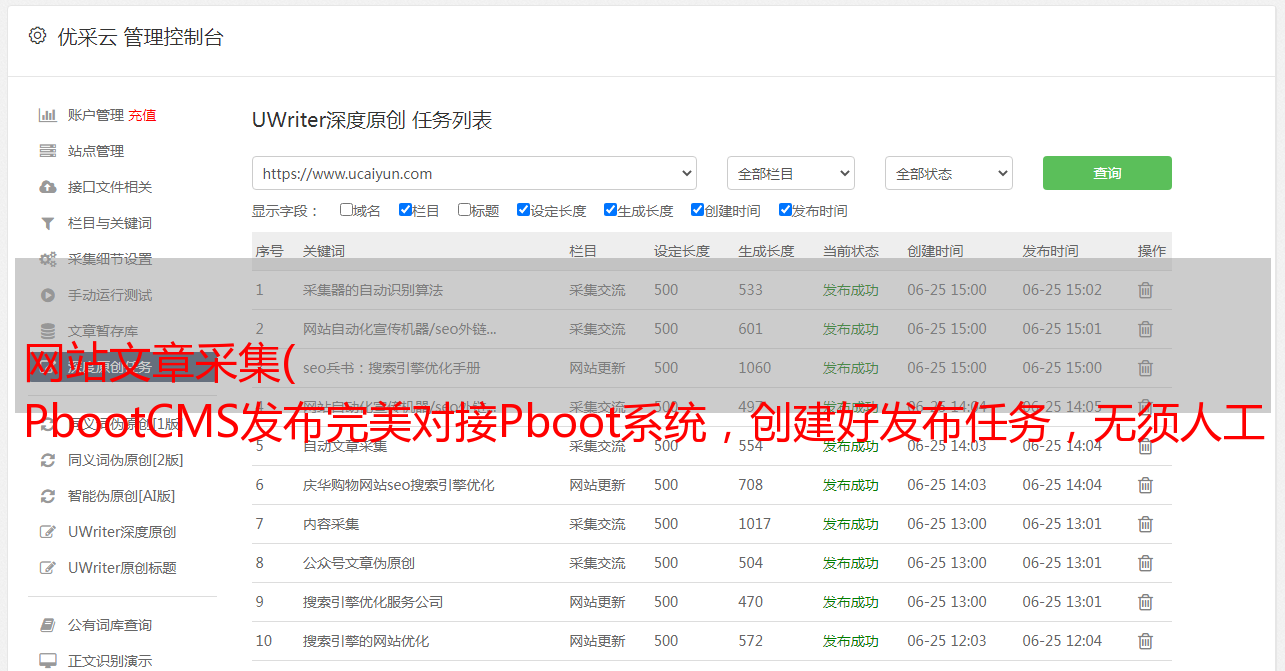Delete the 搜索引擎的网站优化 task via trash icon
Image resolution: width=1285 pixels, height=671 pixels.
(1146, 641)
